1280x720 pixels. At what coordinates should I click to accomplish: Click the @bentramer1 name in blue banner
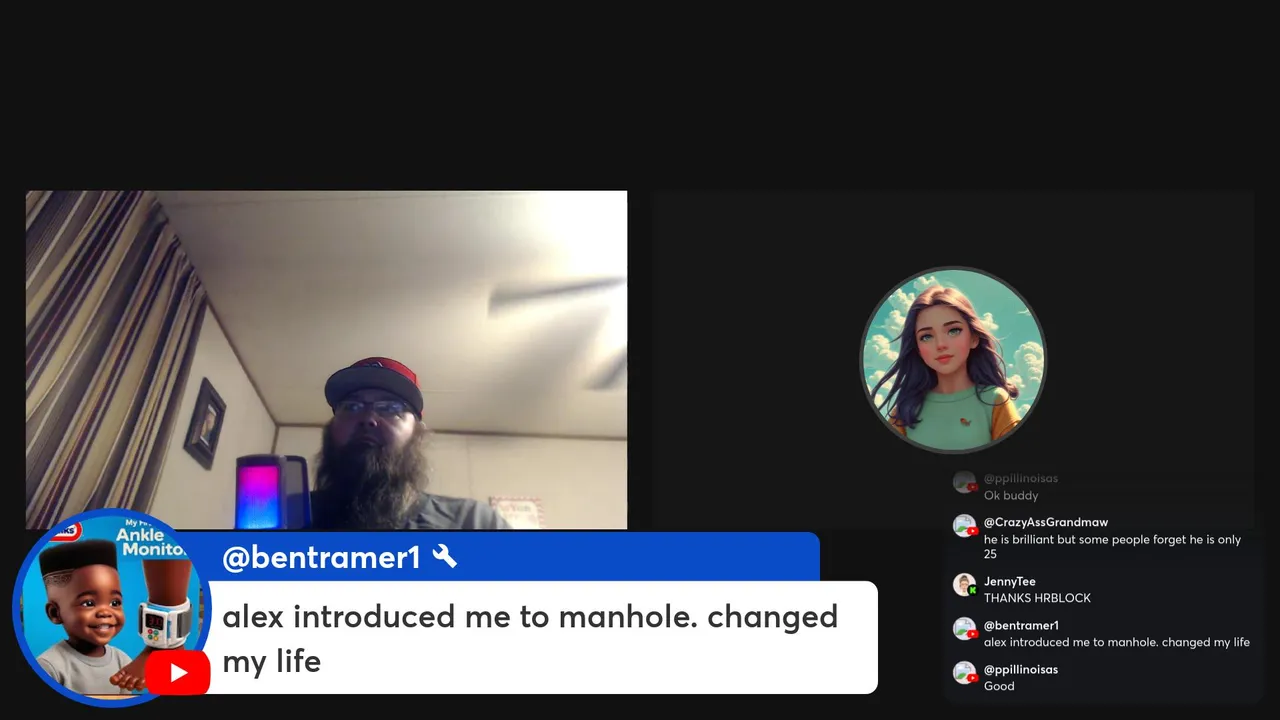tap(321, 558)
